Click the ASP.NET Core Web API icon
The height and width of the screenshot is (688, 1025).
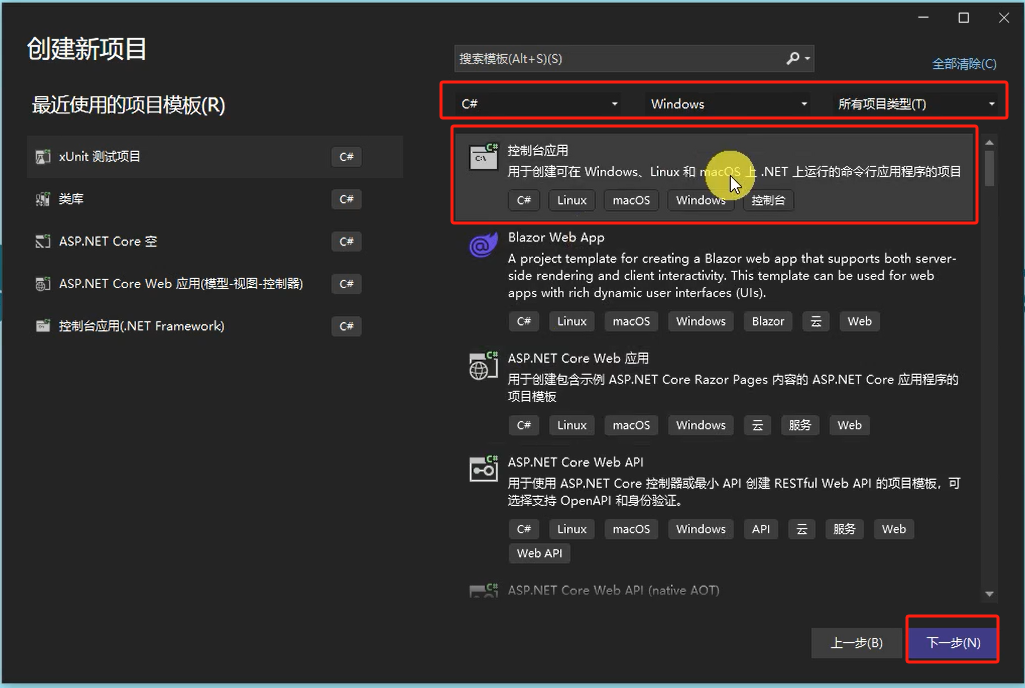[x=483, y=469]
